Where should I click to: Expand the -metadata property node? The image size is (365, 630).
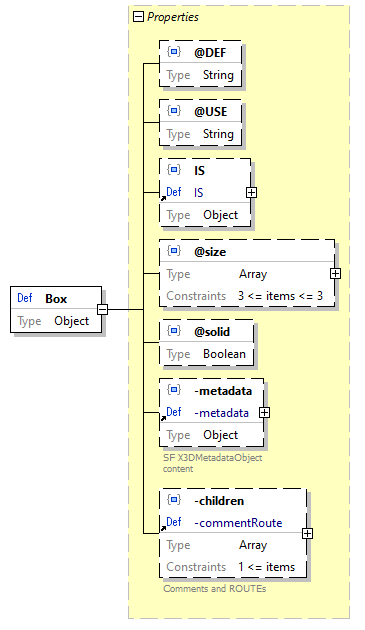coord(265,413)
